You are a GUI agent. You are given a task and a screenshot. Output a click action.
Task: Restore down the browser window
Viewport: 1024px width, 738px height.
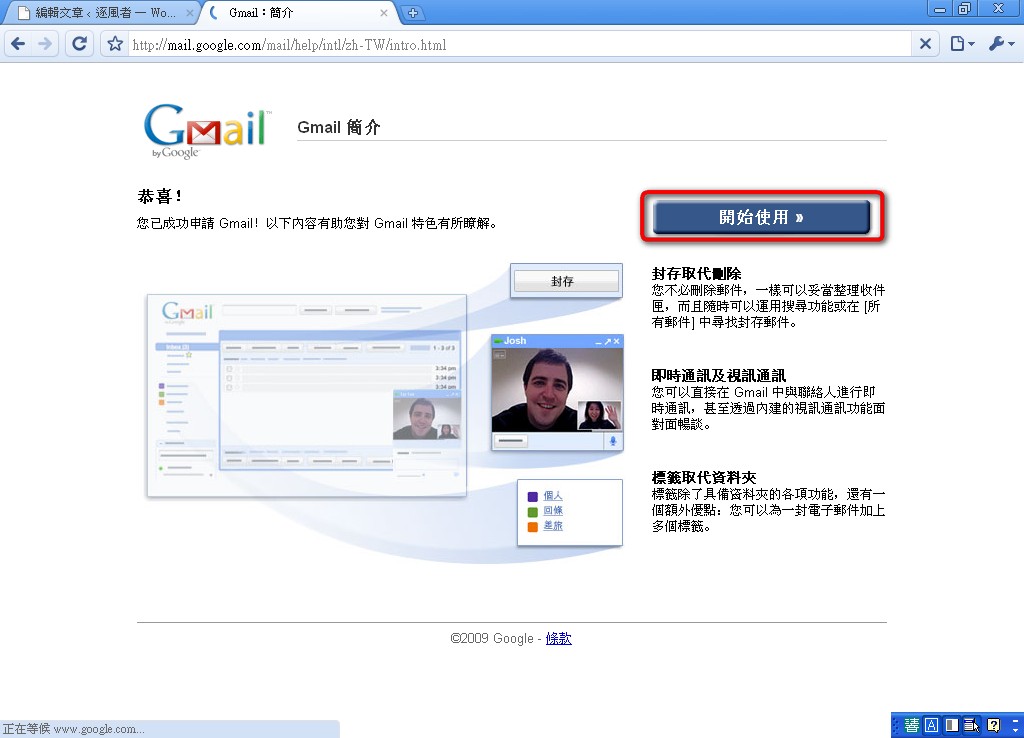pos(964,9)
